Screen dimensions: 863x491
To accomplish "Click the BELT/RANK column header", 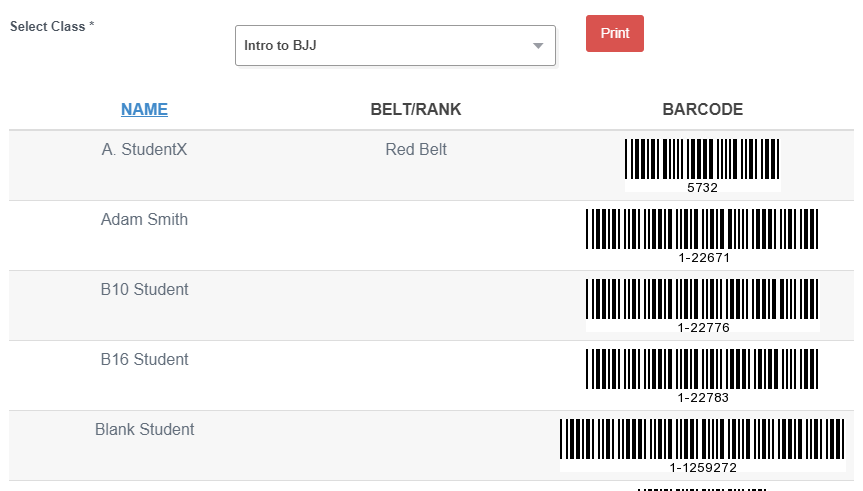I will coord(416,110).
